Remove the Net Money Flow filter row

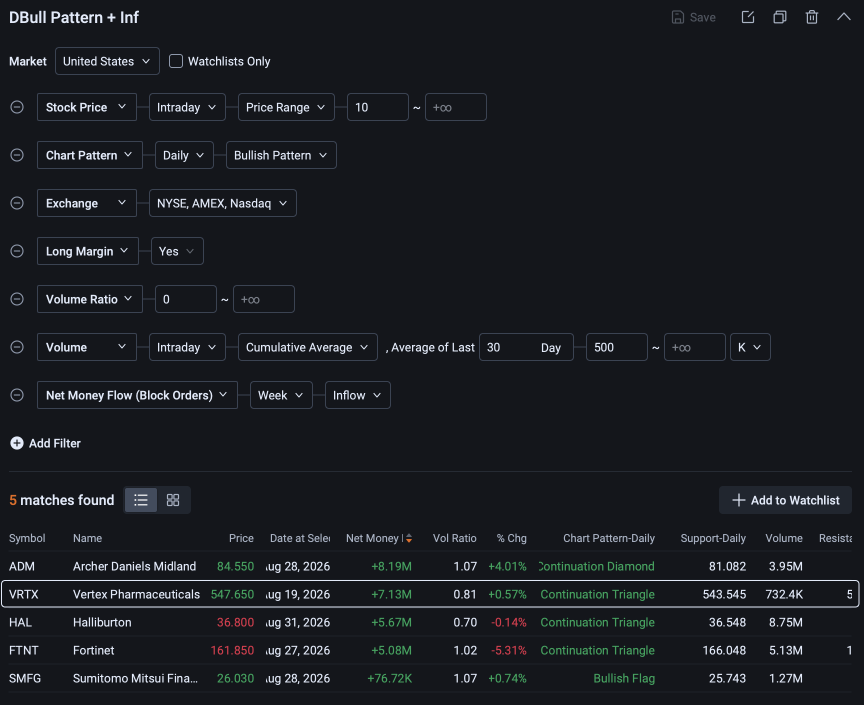point(17,395)
